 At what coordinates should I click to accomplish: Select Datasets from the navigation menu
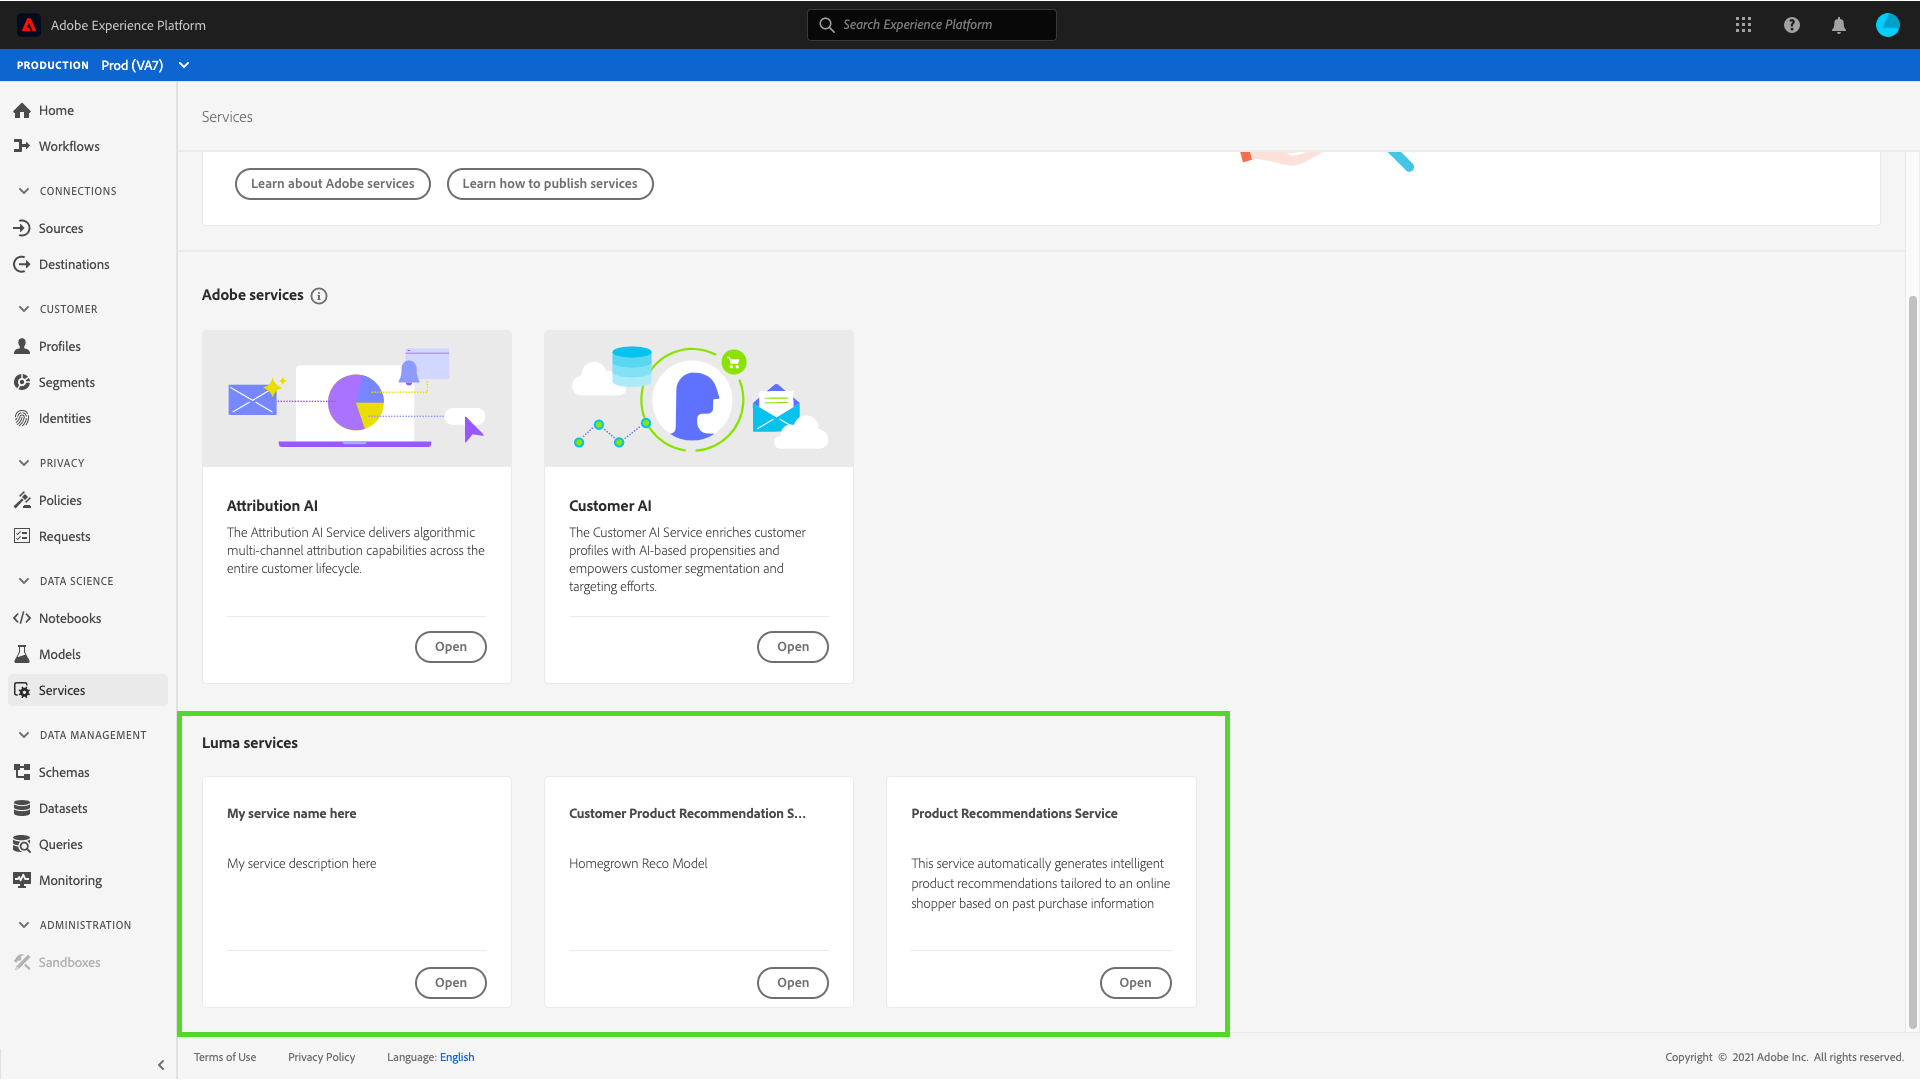point(62,808)
